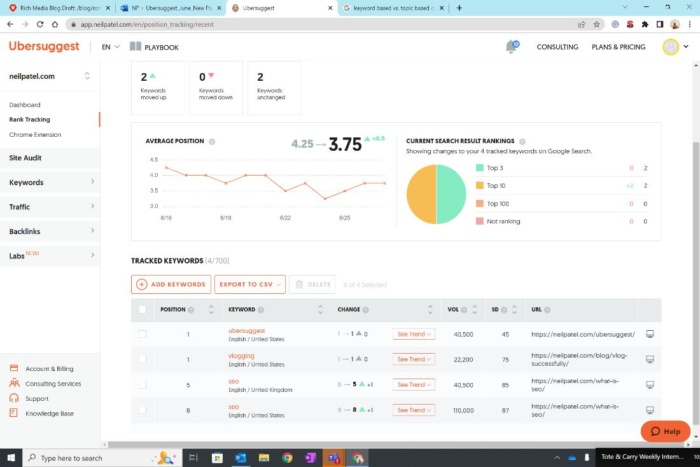The width and height of the screenshot is (700, 467).
Task: Click the Change column info icon
Action: [x=366, y=310]
